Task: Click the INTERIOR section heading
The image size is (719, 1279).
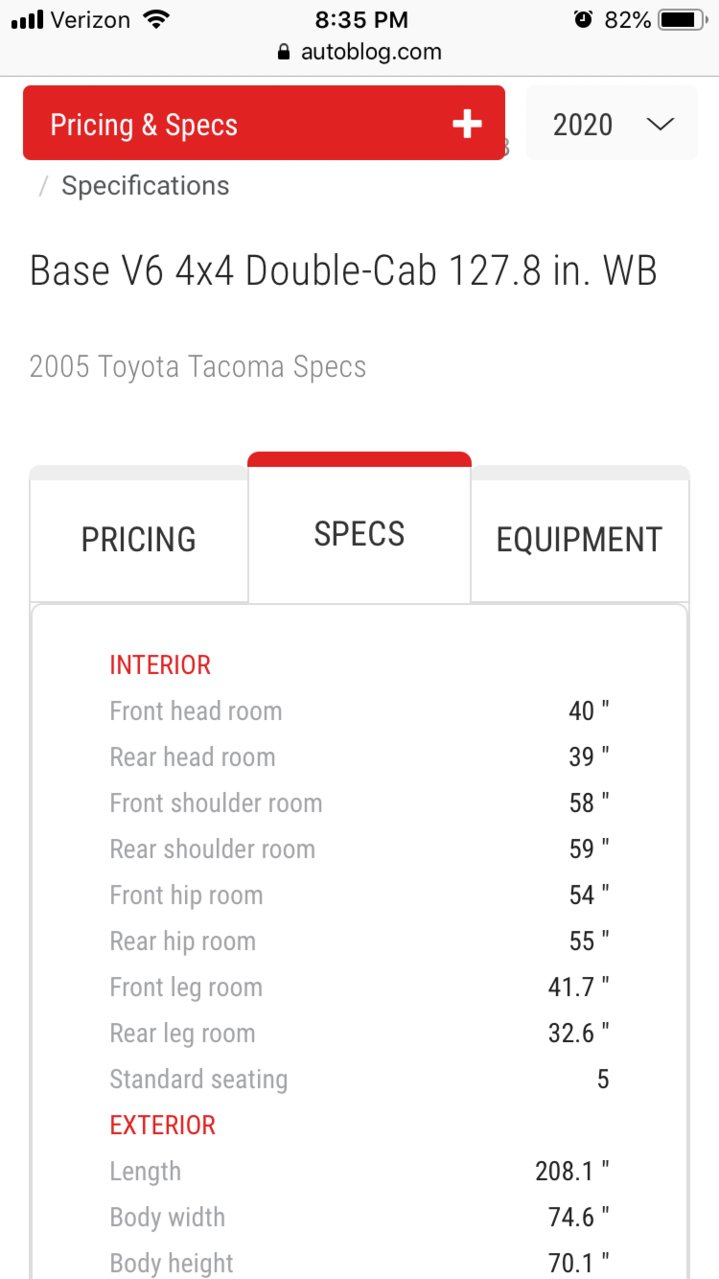Action: pyautogui.click(x=160, y=665)
